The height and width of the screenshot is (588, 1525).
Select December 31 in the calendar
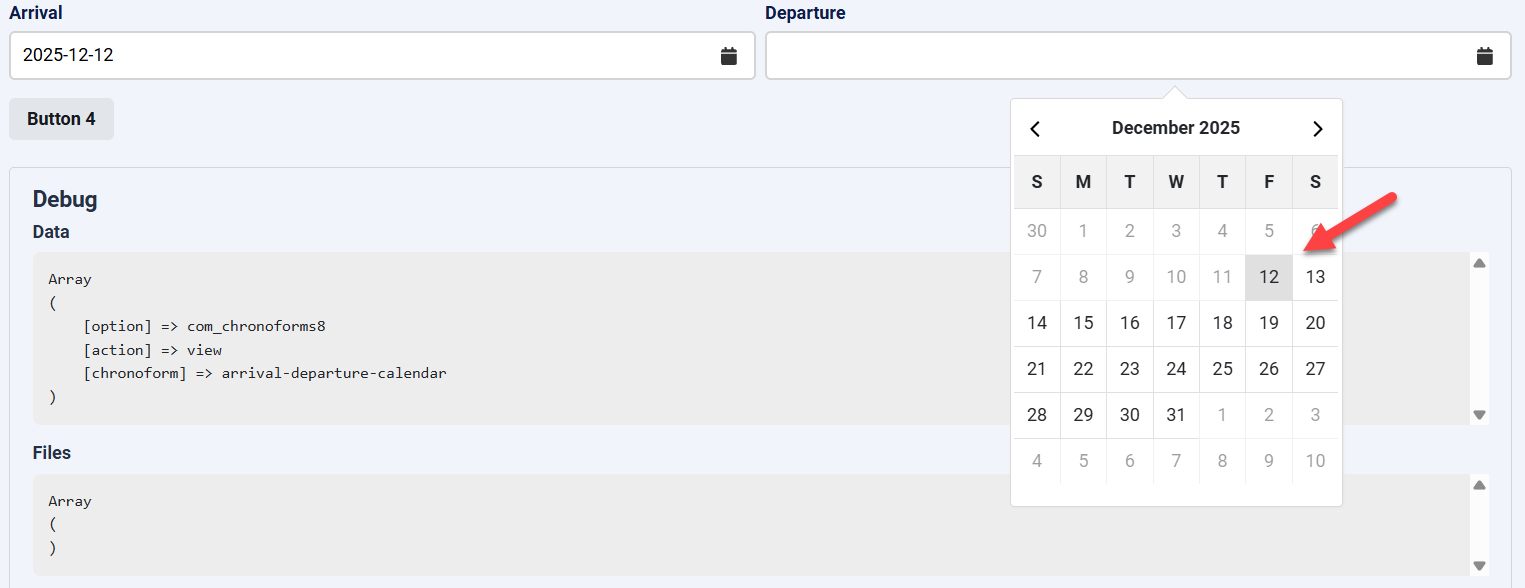click(1176, 415)
